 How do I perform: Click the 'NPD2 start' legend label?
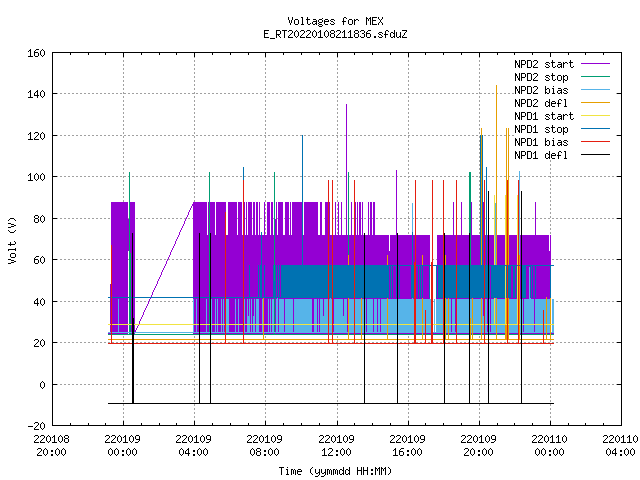coord(544,64)
